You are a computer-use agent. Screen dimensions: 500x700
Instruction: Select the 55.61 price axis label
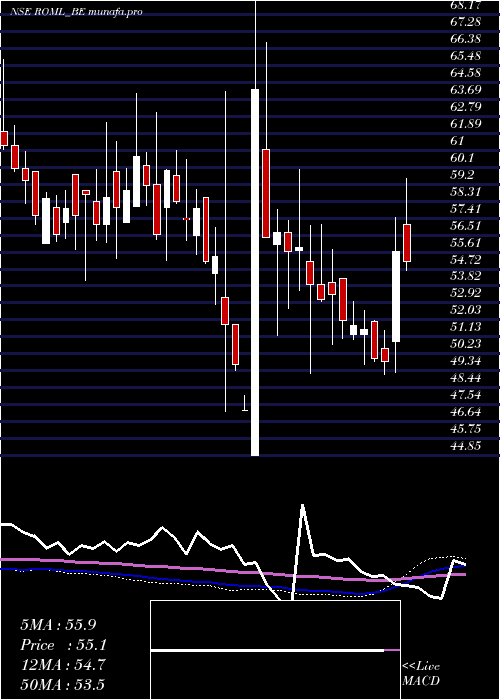coord(466,243)
